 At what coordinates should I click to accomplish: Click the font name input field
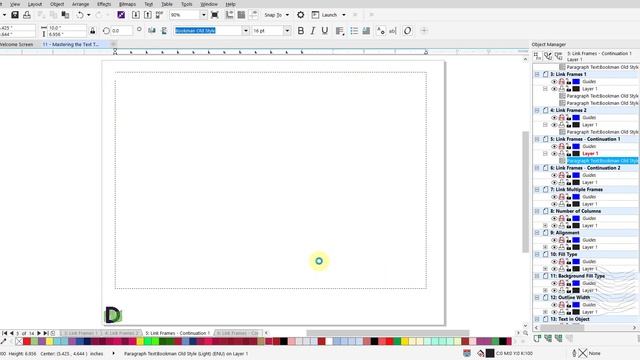pyautogui.click(x=208, y=31)
